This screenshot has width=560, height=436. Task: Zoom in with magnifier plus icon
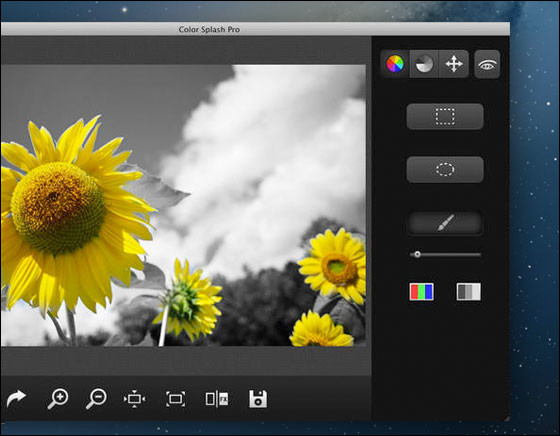(x=58, y=399)
